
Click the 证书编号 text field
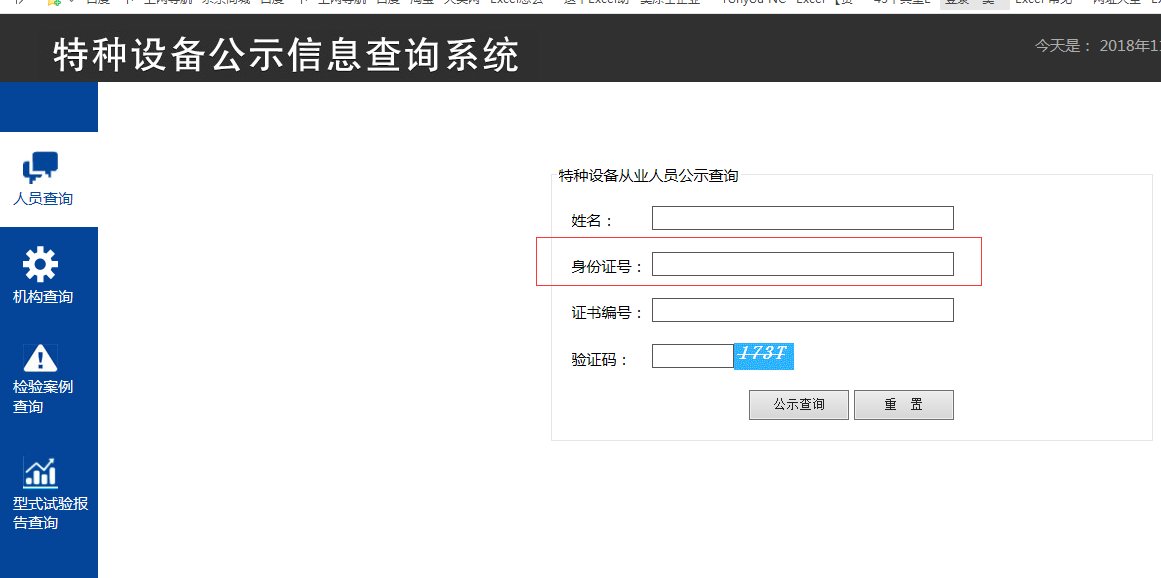tap(801, 309)
